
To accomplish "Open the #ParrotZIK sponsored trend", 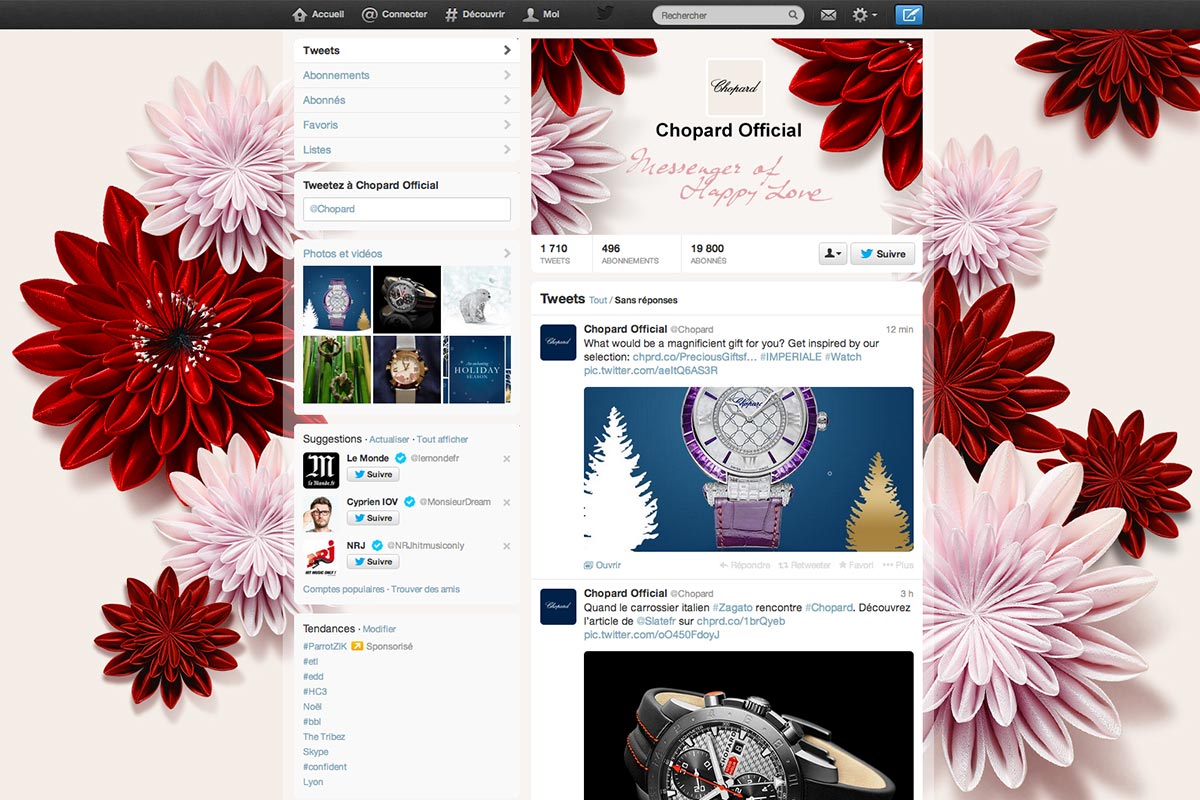I will (326, 646).
